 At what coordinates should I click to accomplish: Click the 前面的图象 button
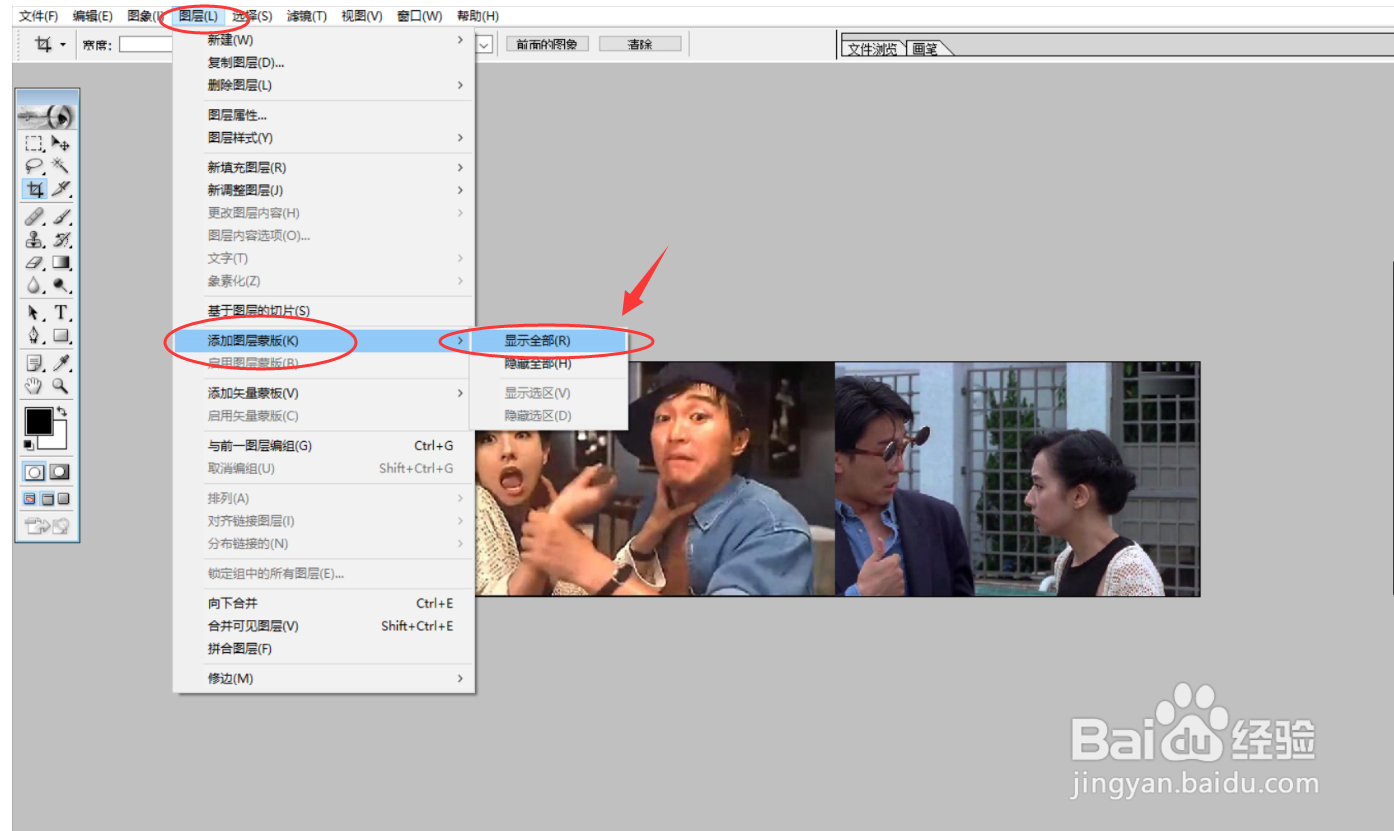tap(547, 44)
